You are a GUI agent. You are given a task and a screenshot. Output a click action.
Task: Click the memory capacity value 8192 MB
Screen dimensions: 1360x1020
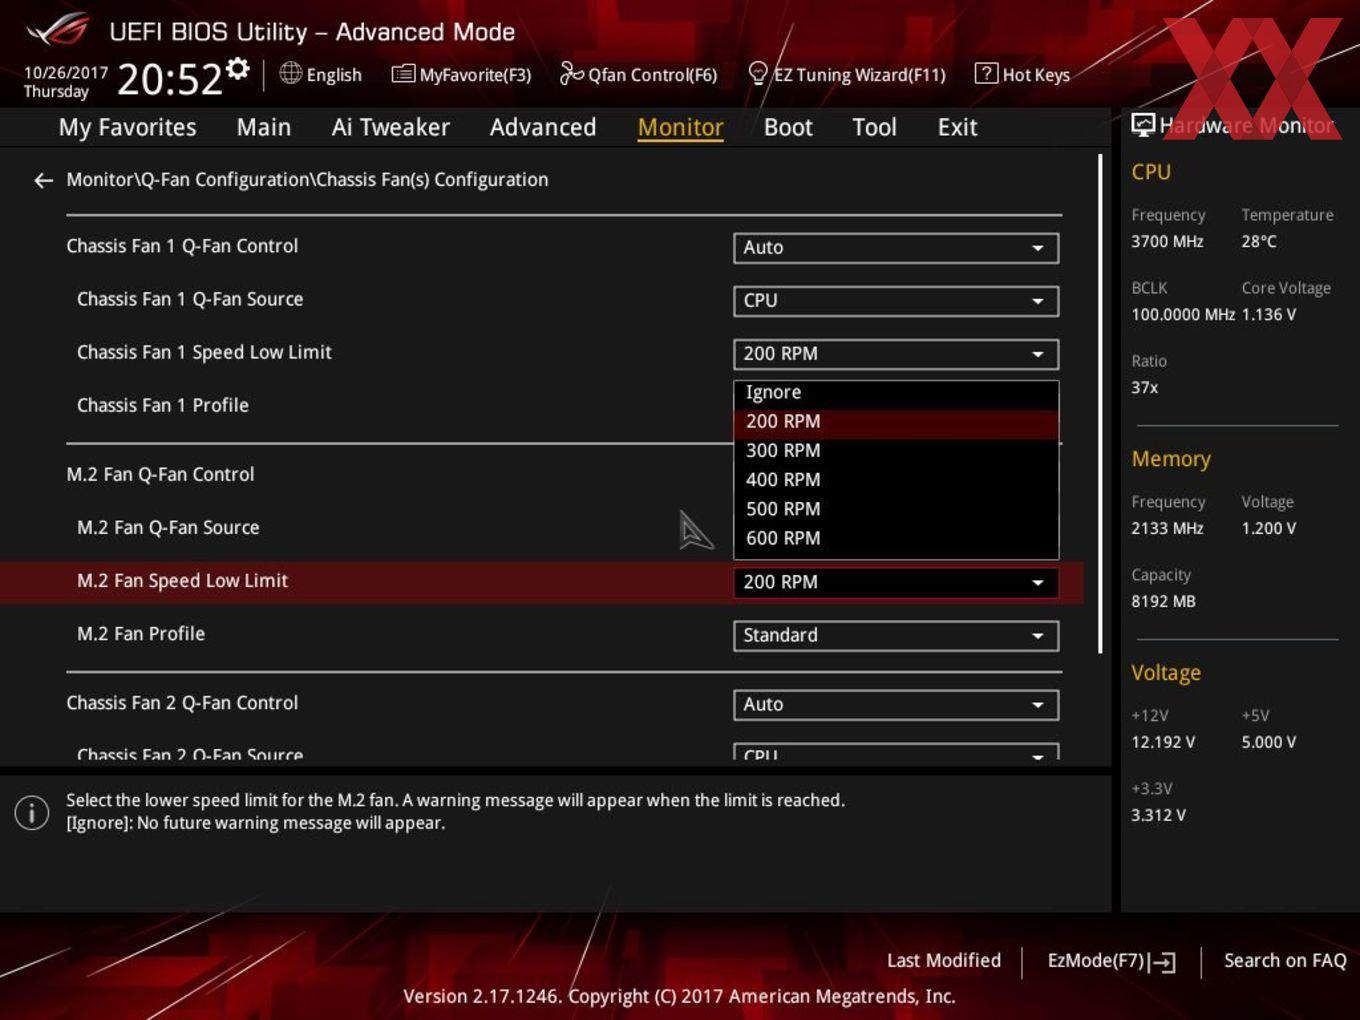1163,602
